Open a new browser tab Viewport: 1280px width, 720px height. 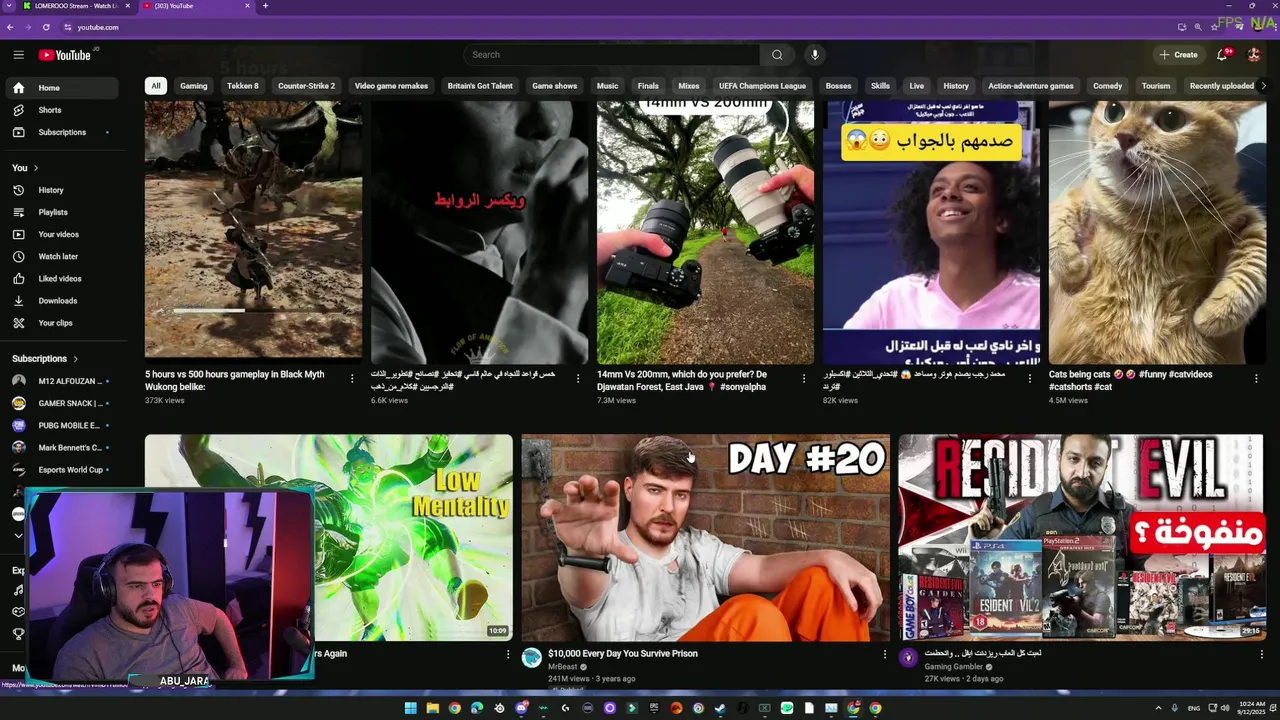point(265,6)
